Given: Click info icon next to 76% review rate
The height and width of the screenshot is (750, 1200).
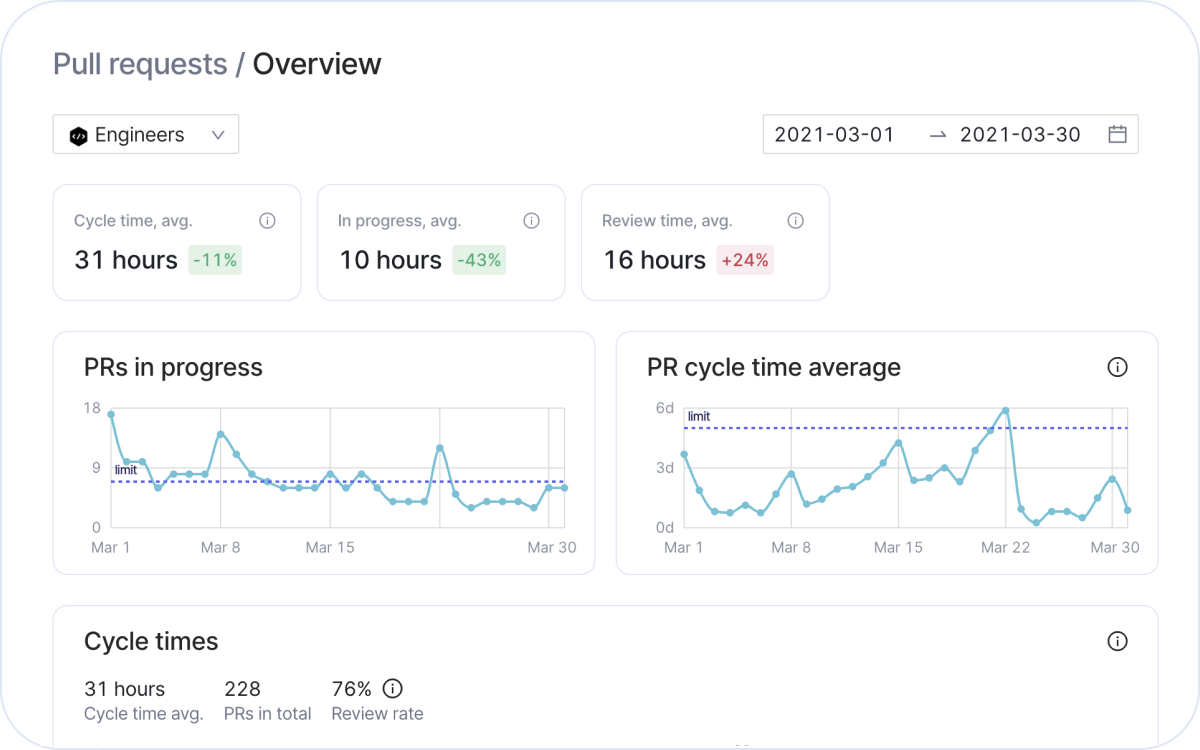Looking at the screenshot, I should point(393,688).
